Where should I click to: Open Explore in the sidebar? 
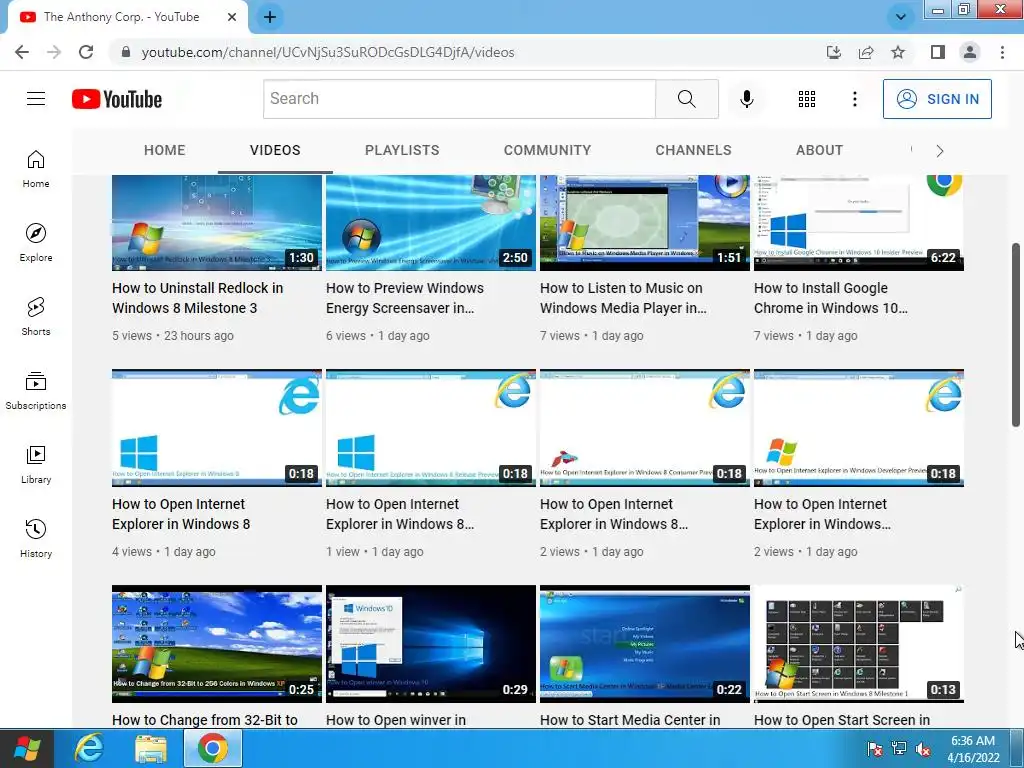coord(36,243)
